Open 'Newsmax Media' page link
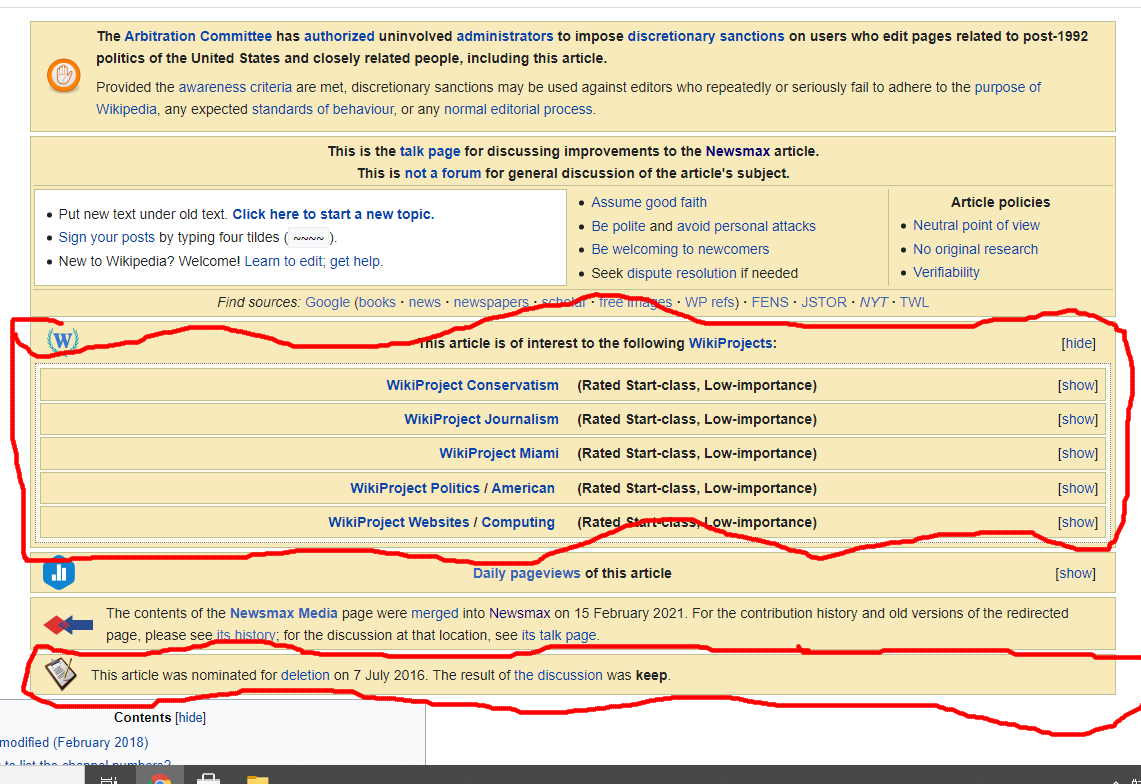1141x784 pixels. pos(284,614)
